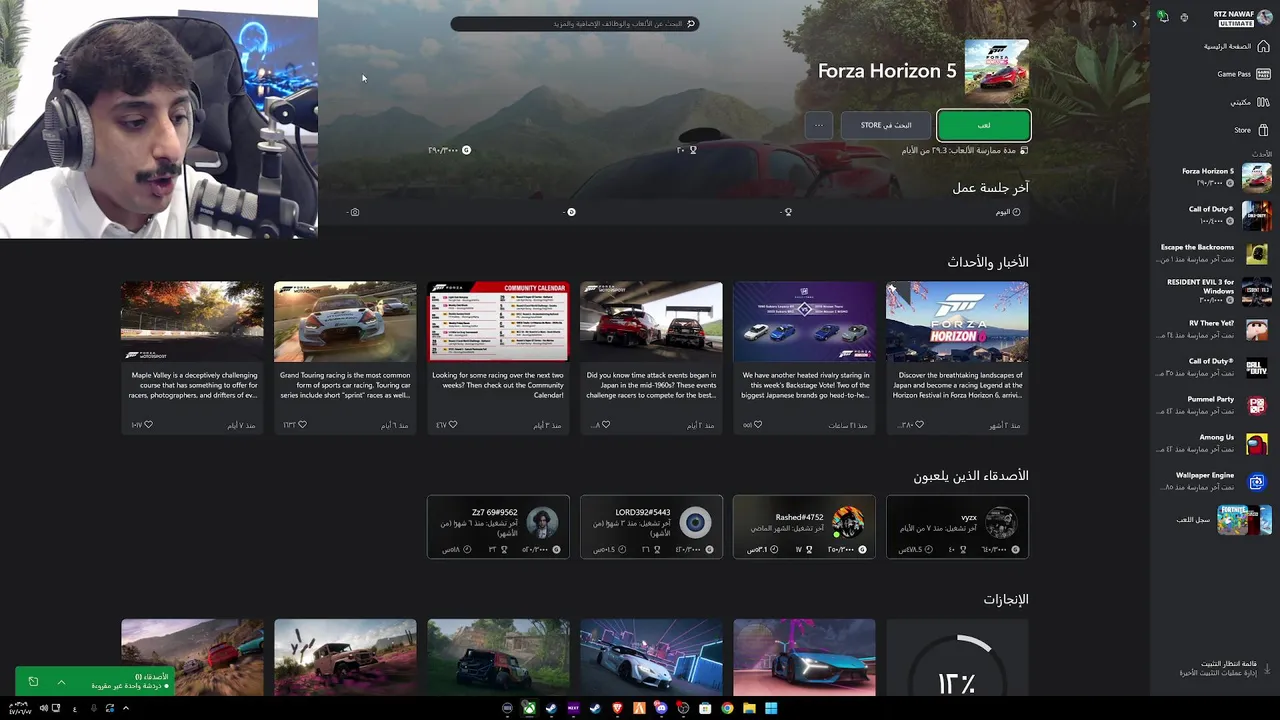The image size is (1280, 720).
Task: Click the microphone tray icon
Action: click(93, 708)
